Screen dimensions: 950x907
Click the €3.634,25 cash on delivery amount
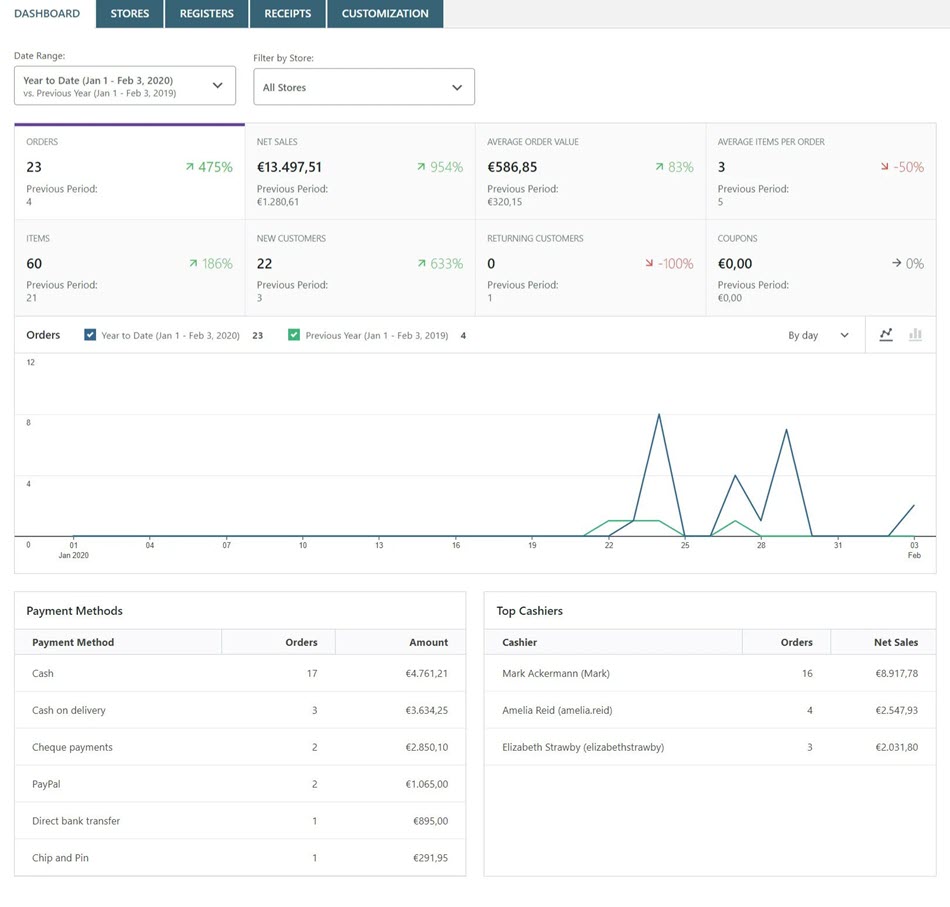(x=427, y=710)
